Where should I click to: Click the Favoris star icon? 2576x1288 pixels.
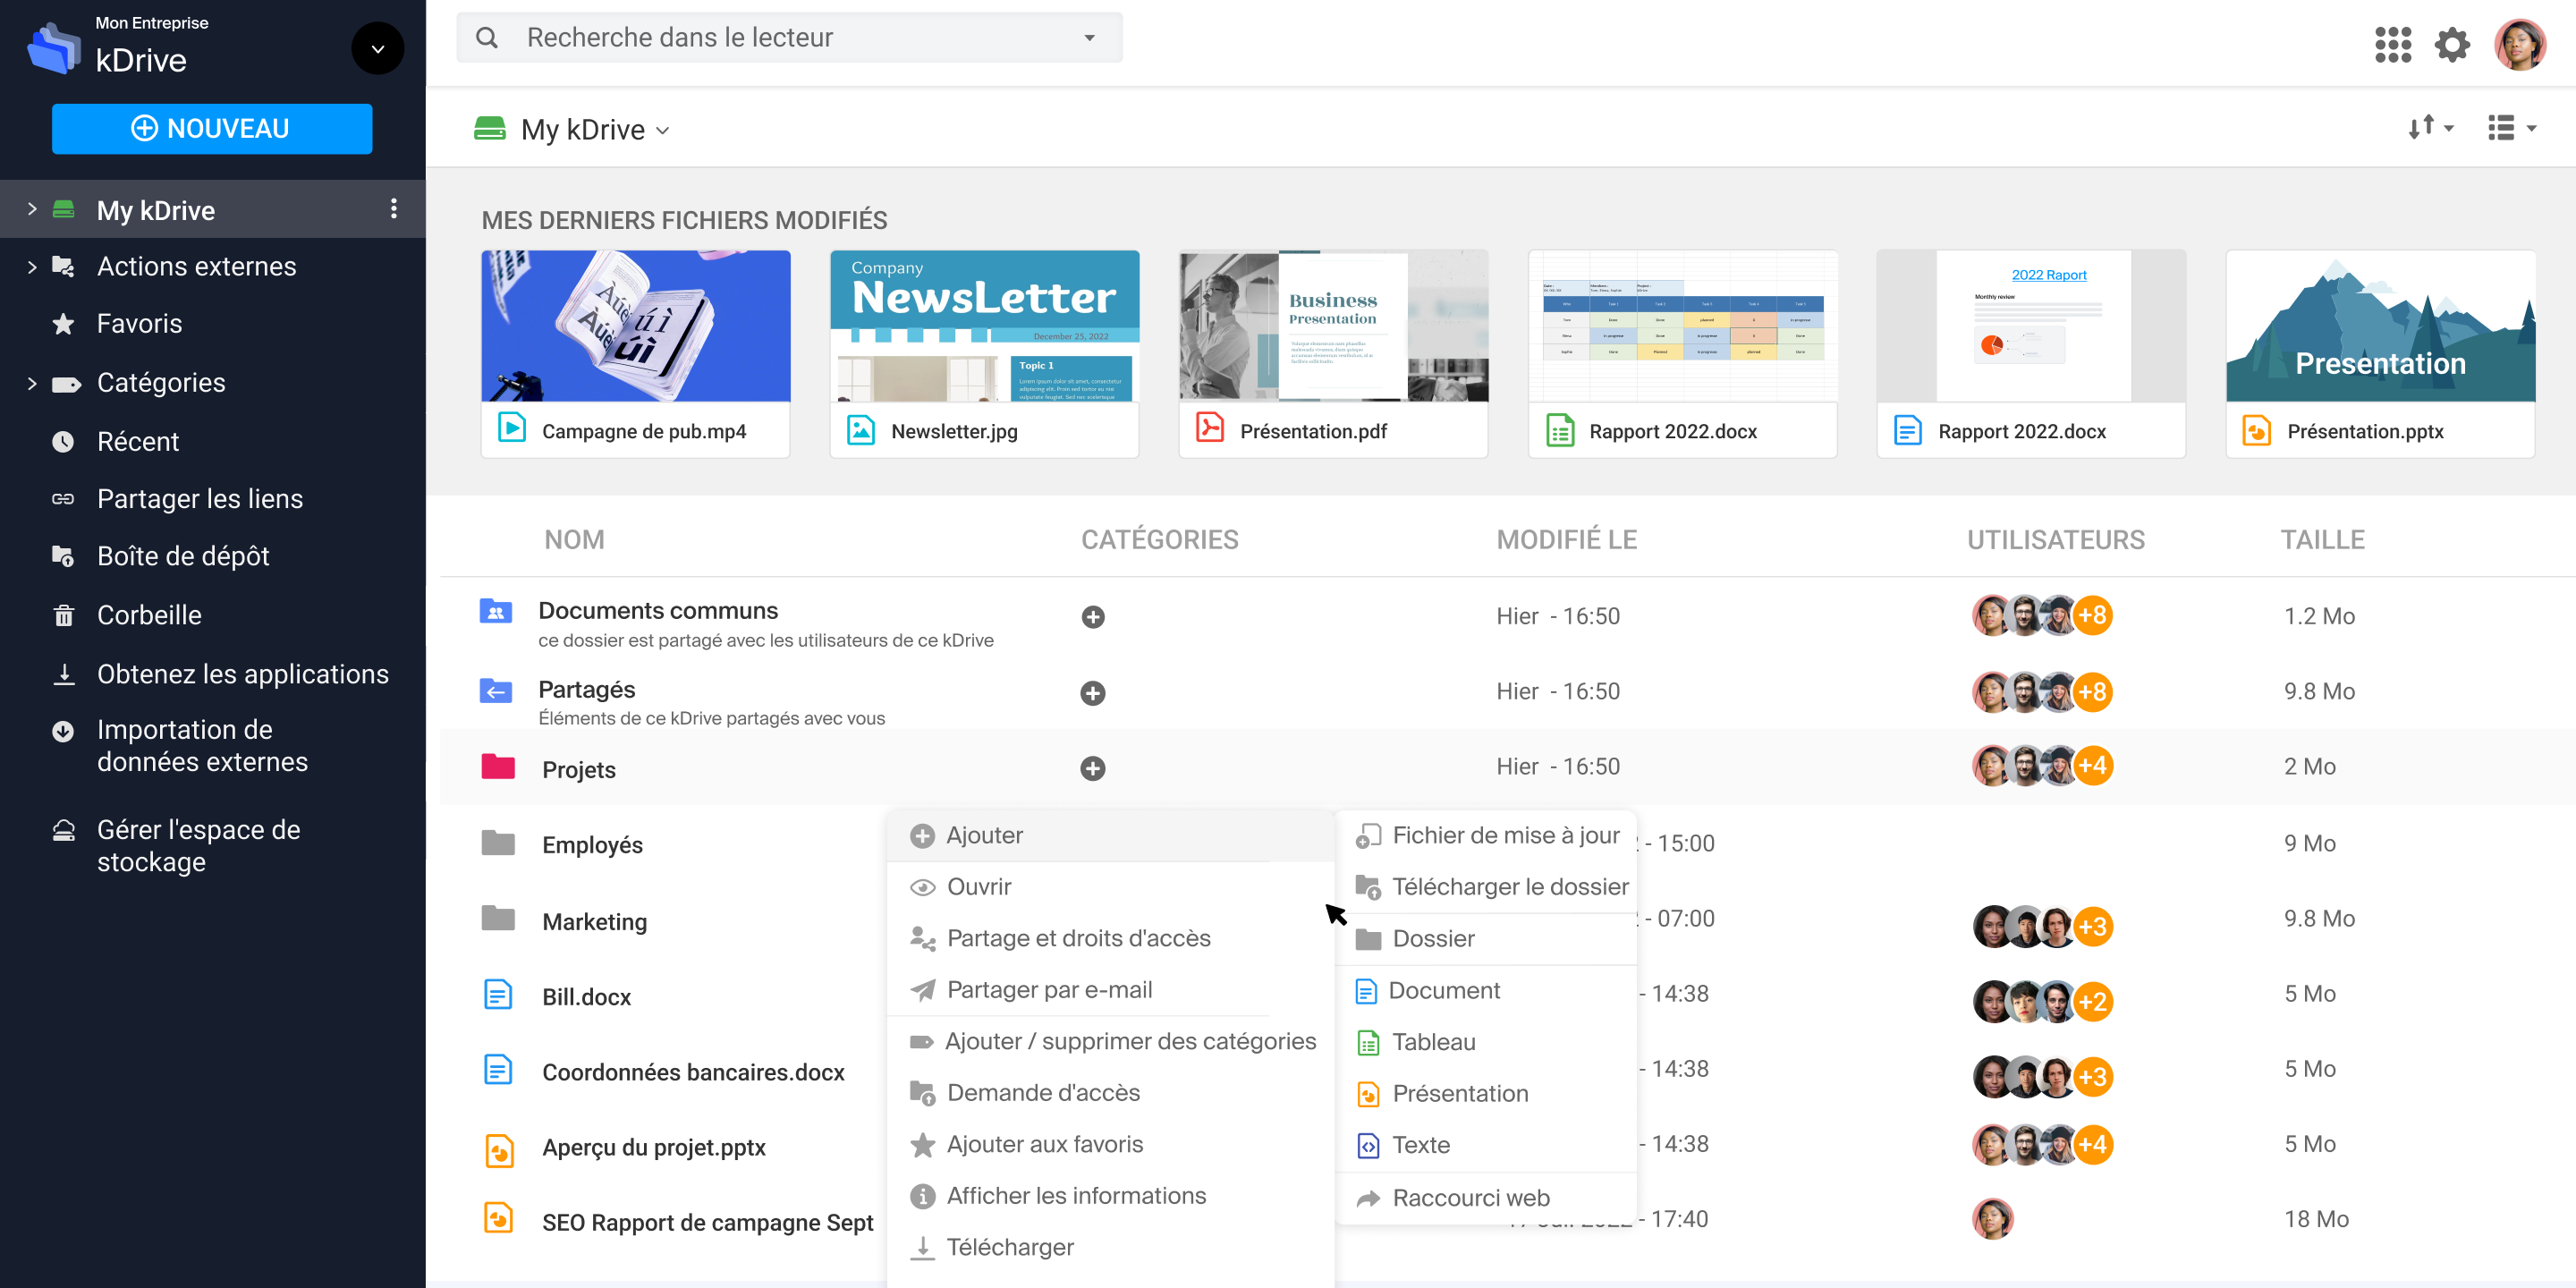(64, 324)
